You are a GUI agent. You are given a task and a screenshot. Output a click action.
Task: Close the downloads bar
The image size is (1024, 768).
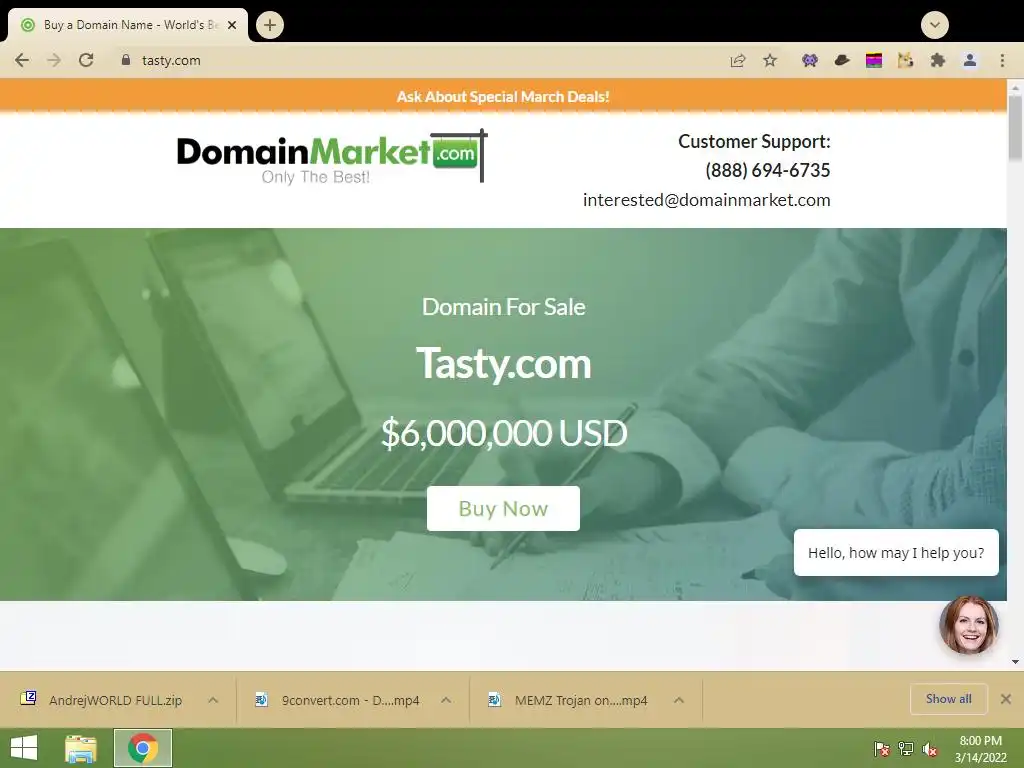point(1006,699)
